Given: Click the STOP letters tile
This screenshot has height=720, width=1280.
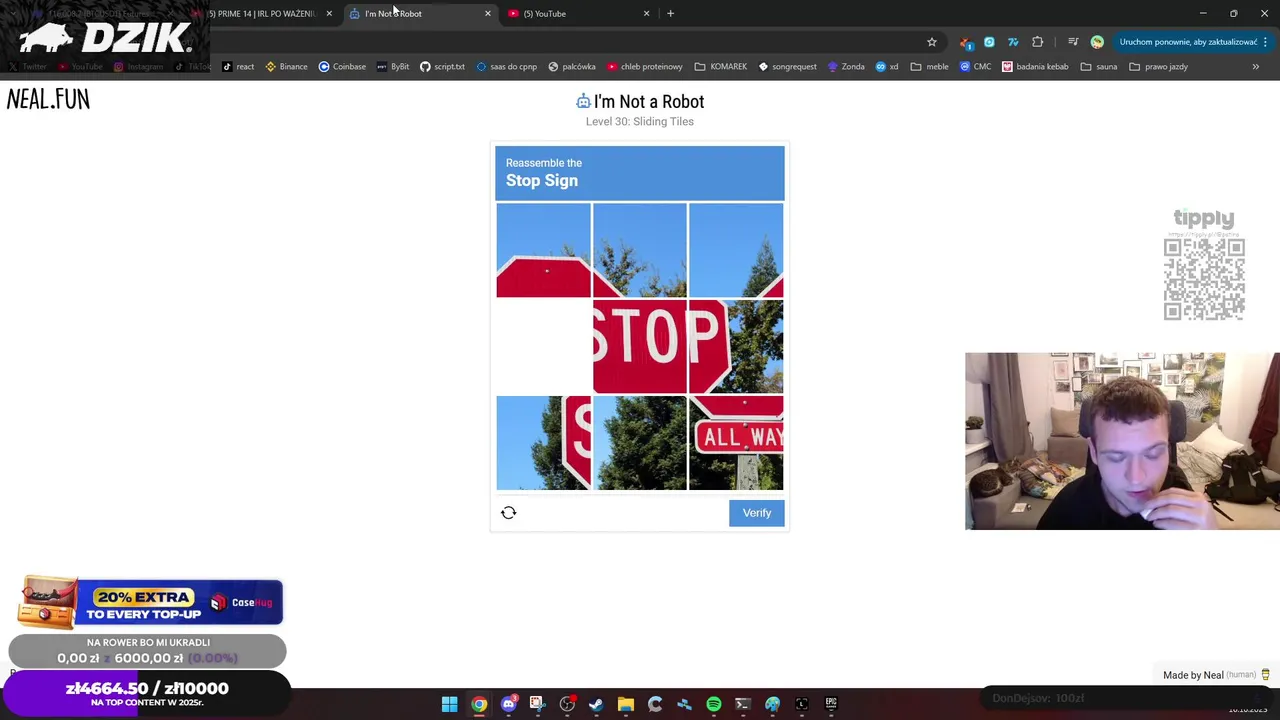Looking at the screenshot, I should tap(640, 346).
